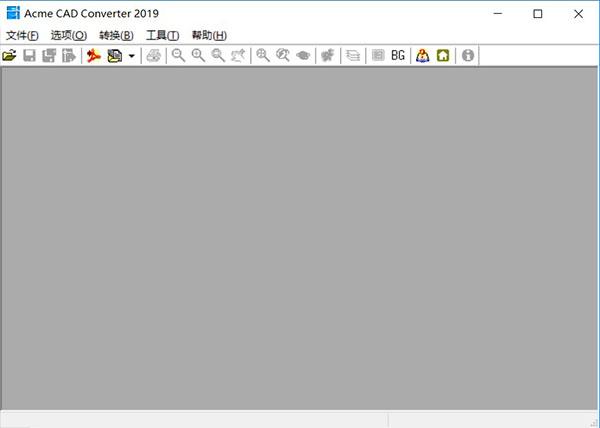
Task: Click the zoom extents magnifier icon
Action: click(263, 55)
